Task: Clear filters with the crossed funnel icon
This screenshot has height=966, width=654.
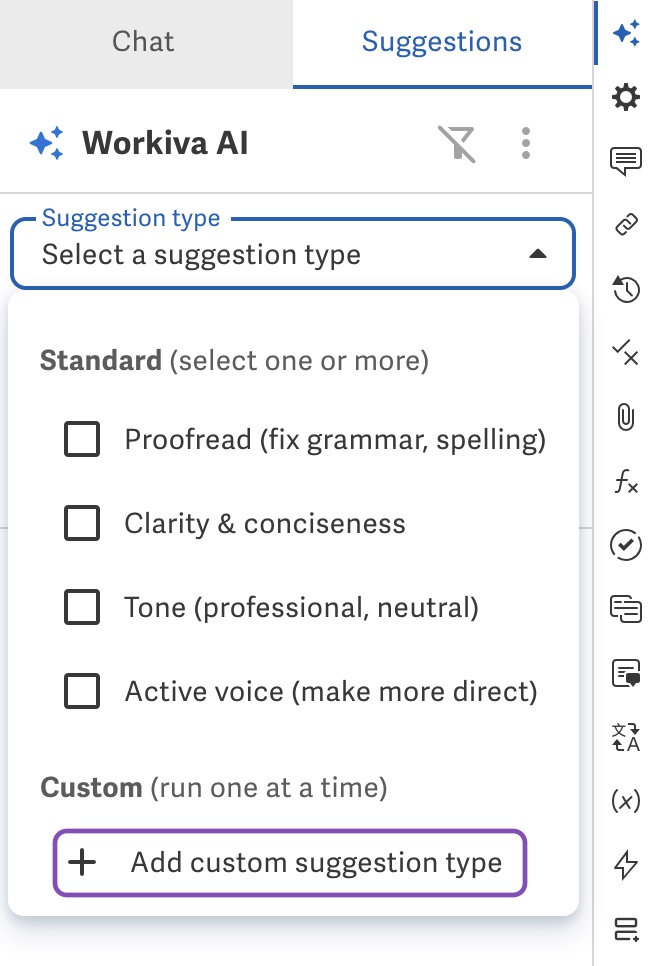Action: [456, 144]
